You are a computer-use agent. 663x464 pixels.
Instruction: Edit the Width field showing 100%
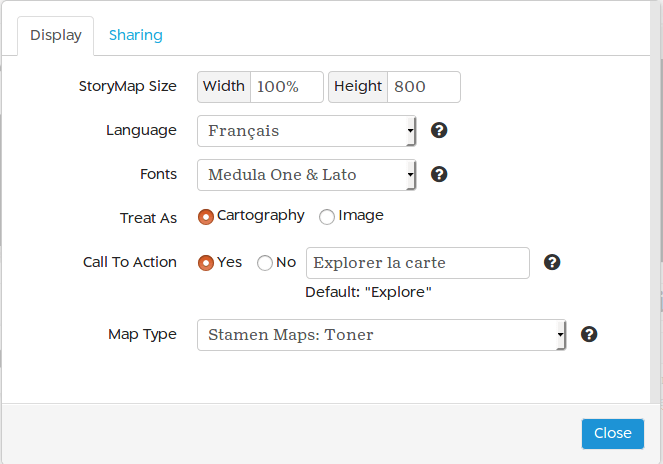click(287, 87)
